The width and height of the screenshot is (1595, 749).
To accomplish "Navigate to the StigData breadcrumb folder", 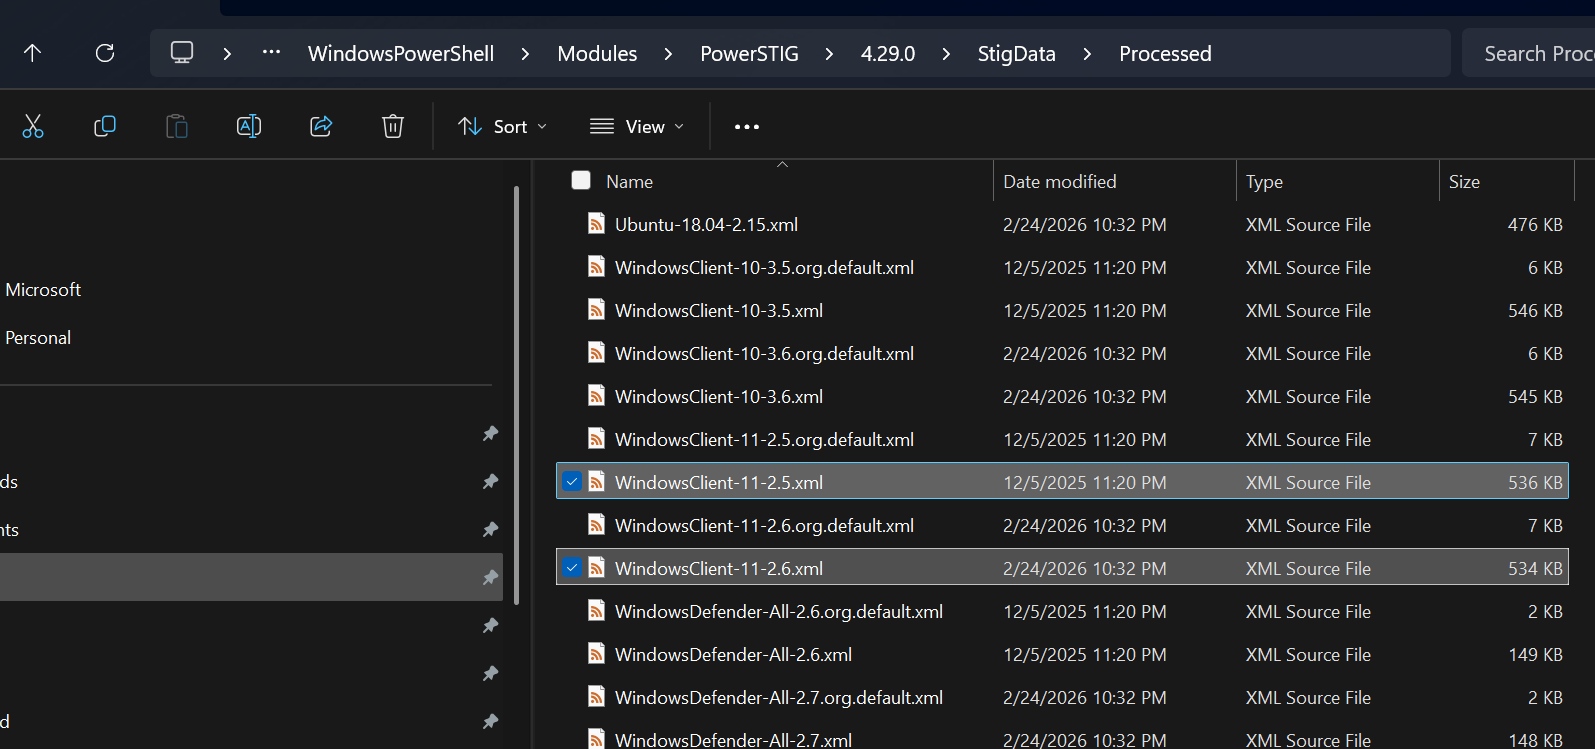I will [x=1016, y=54].
